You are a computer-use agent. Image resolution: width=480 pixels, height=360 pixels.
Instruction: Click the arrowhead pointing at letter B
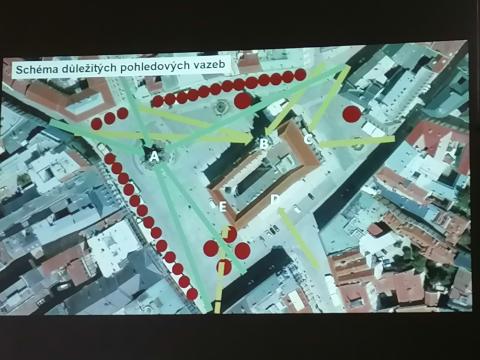pyautogui.click(x=248, y=139)
